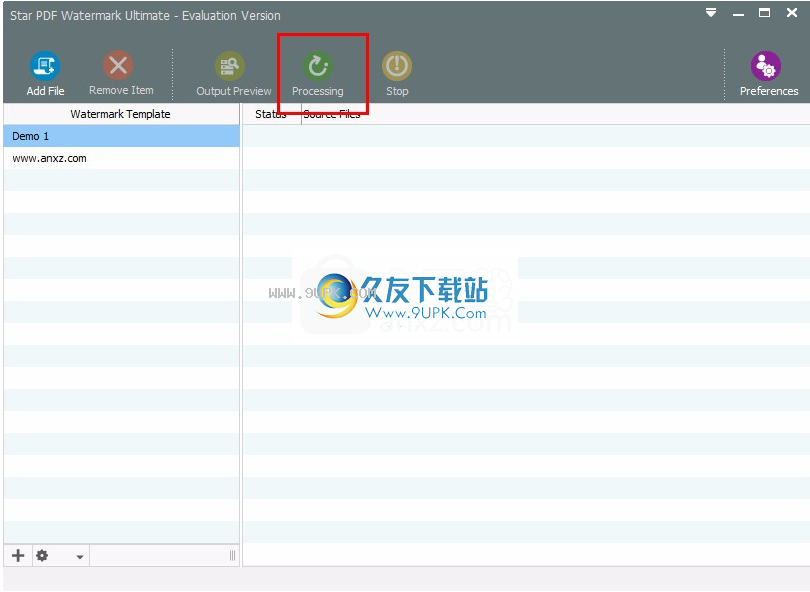Click the Stop icon
The image size is (810, 592).
[397, 66]
